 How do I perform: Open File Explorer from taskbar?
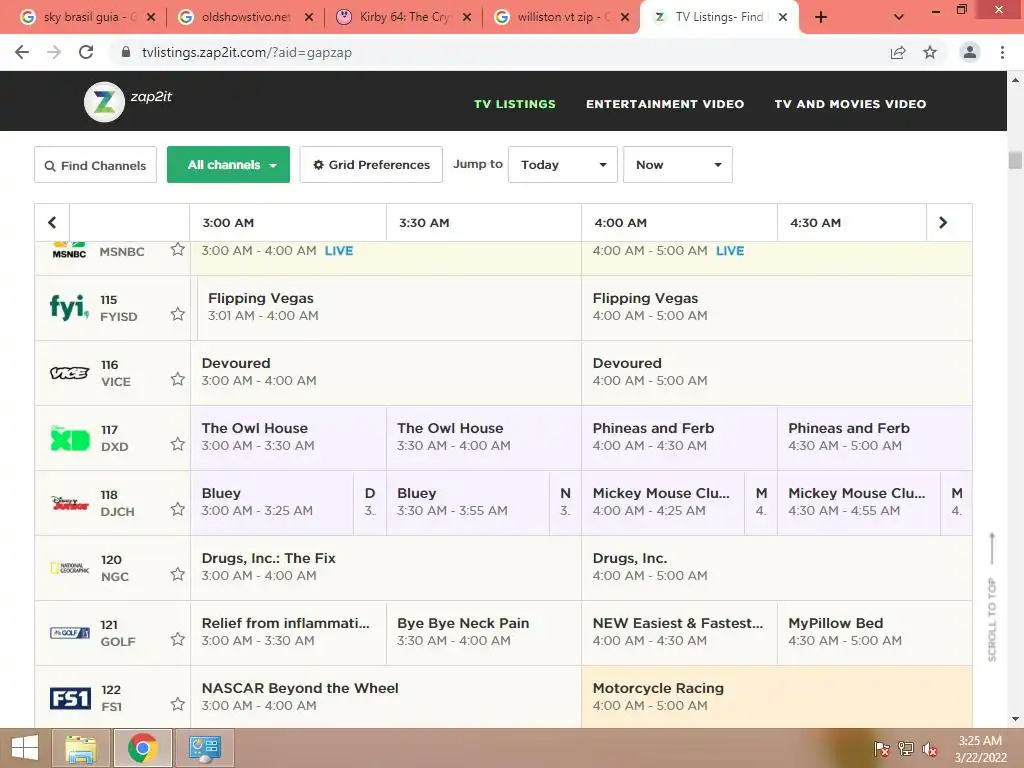click(81, 748)
